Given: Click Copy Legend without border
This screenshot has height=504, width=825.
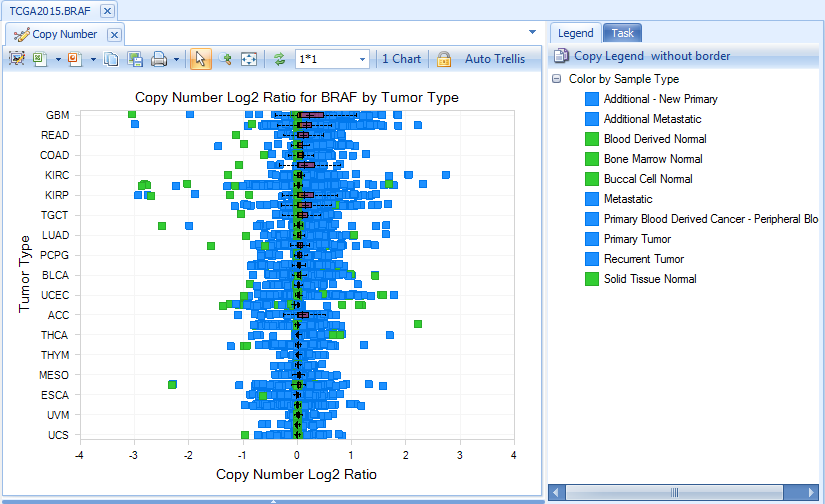Looking at the screenshot, I should pos(652,56).
